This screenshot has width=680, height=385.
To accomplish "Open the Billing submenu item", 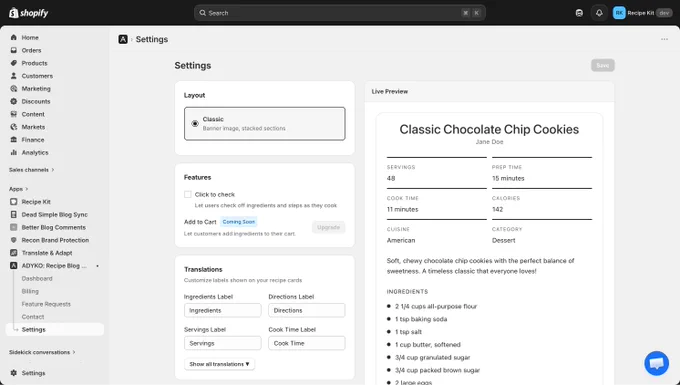I will pyautogui.click(x=30, y=291).
